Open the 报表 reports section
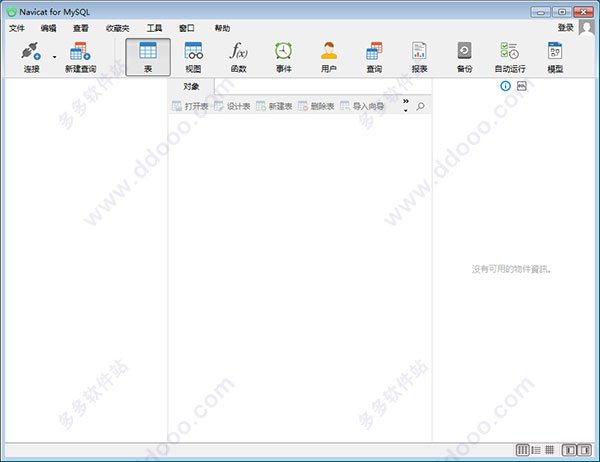The width and height of the screenshot is (600, 462). (419, 57)
